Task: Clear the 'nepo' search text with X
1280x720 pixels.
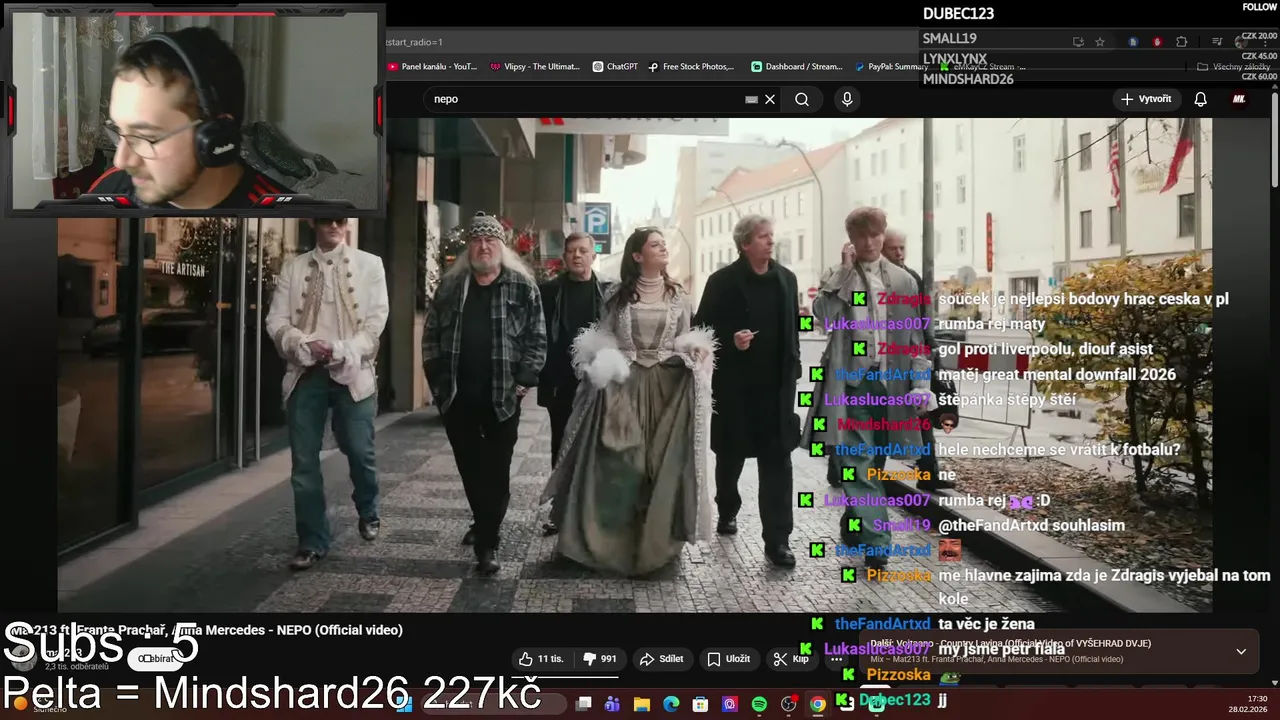Action: click(770, 99)
